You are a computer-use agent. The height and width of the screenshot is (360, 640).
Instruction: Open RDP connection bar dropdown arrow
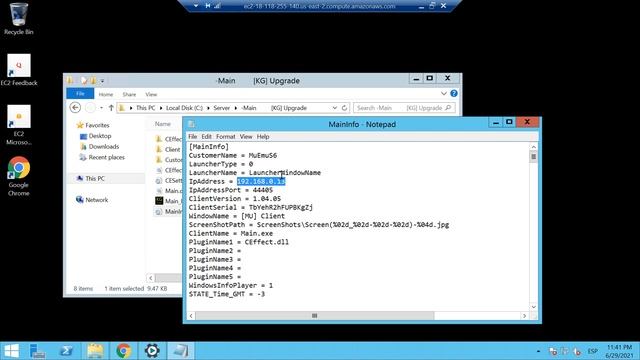click(x=196, y=6)
